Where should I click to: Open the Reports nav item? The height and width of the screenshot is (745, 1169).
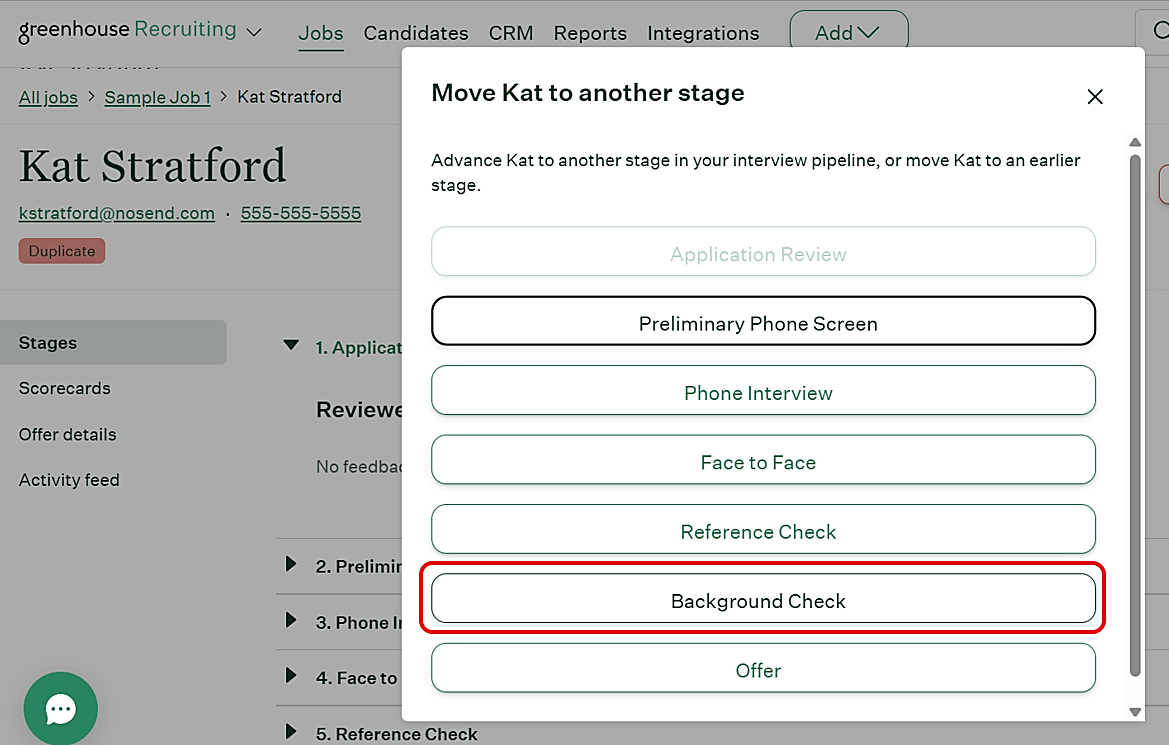[x=590, y=34]
